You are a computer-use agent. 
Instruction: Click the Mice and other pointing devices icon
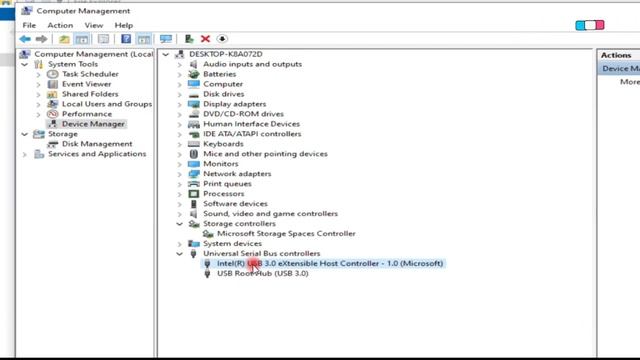point(193,154)
